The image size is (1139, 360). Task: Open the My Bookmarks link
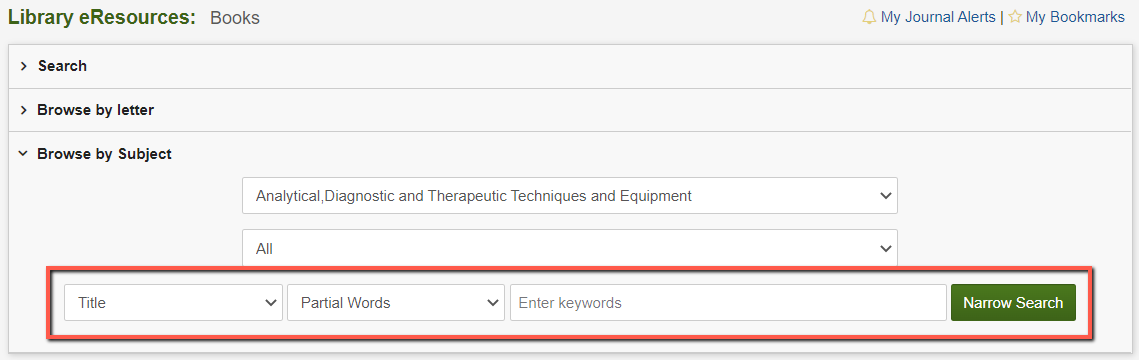tap(1075, 17)
